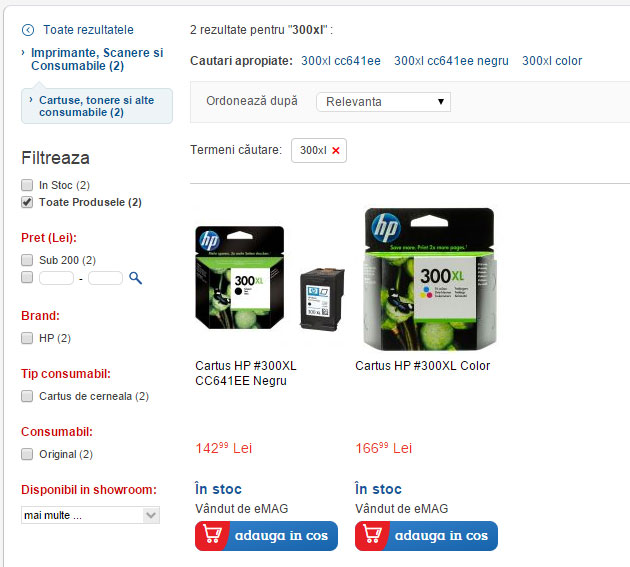Click the minimum price input field
This screenshot has width=630, height=567.
coord(56,278)
